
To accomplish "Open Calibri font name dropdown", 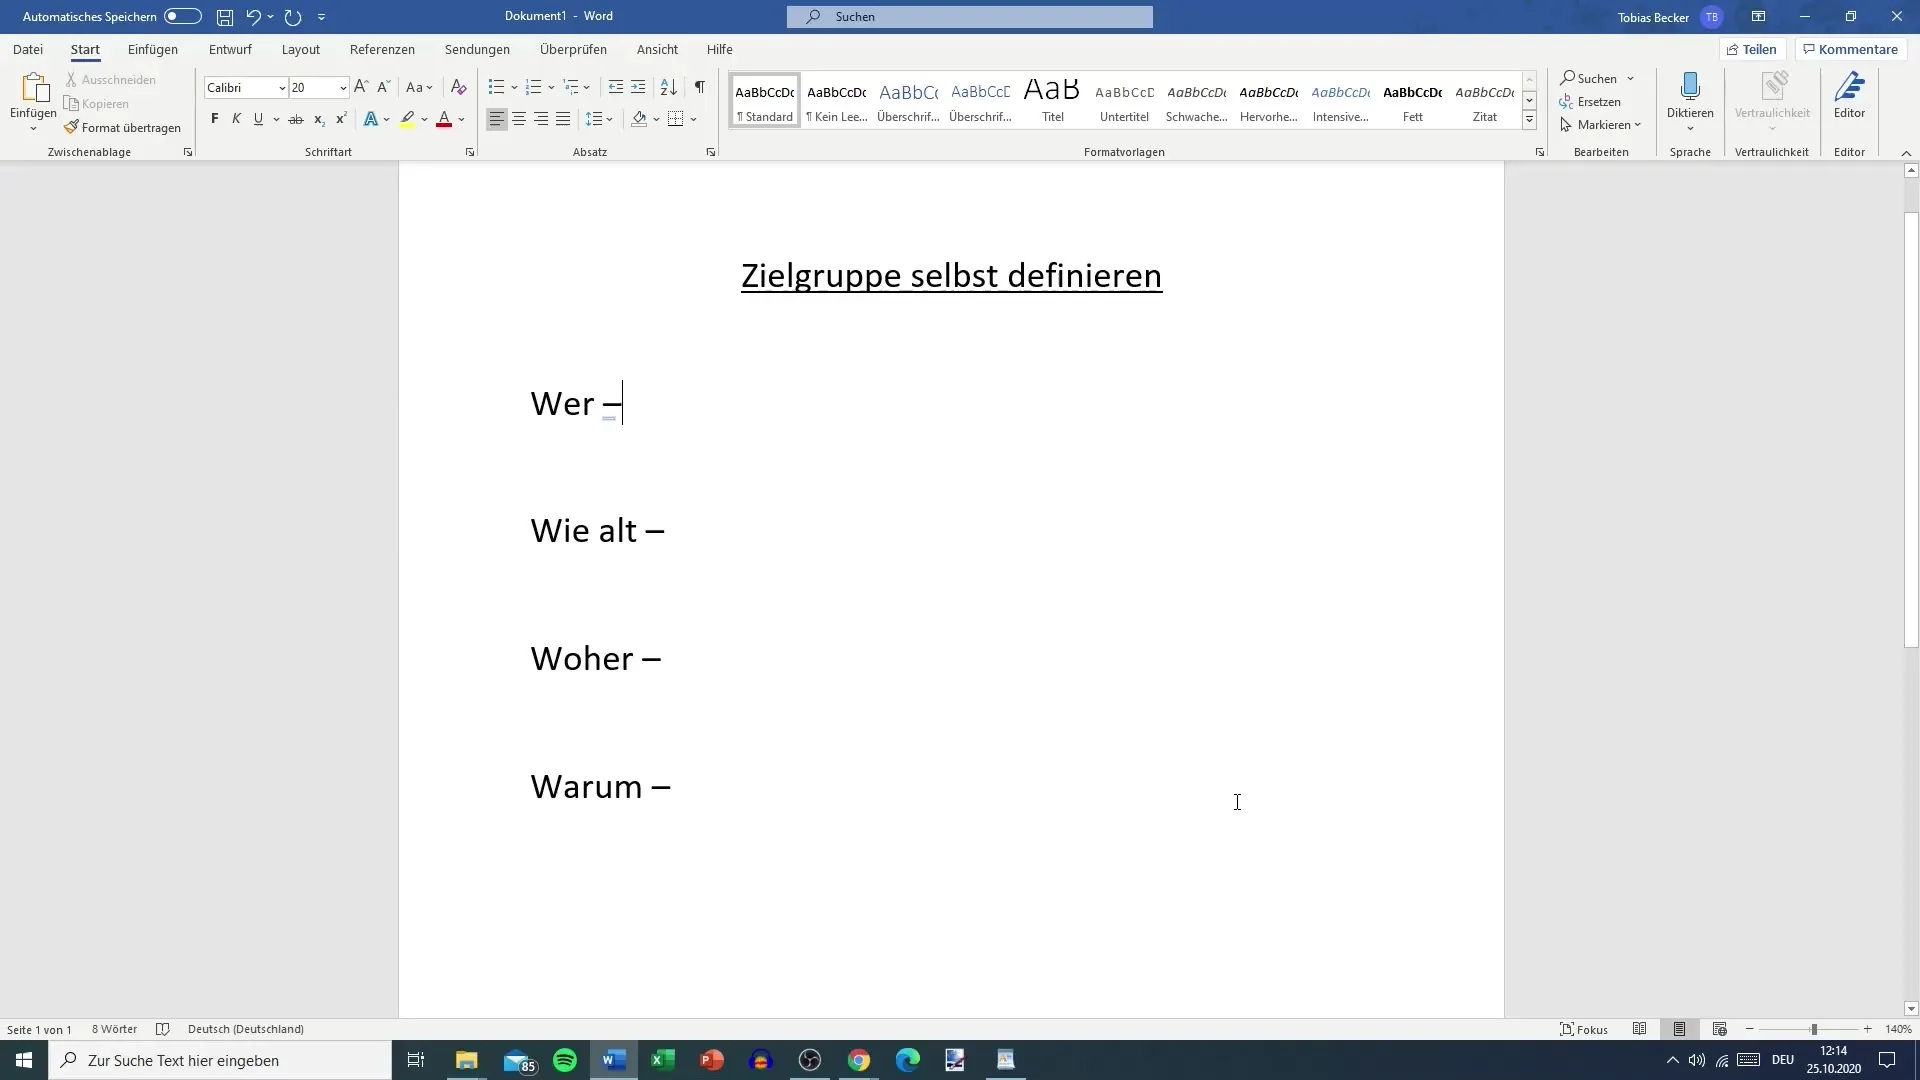I will [x=282, y=88].
